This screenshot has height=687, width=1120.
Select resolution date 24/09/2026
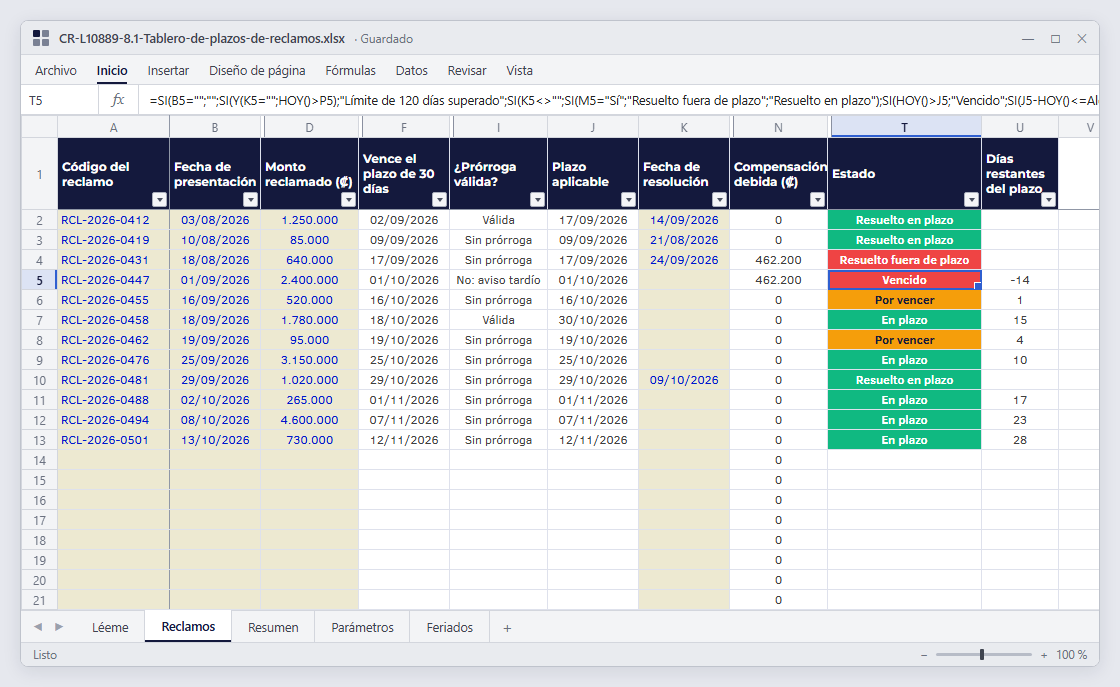(x=684, y=260)
